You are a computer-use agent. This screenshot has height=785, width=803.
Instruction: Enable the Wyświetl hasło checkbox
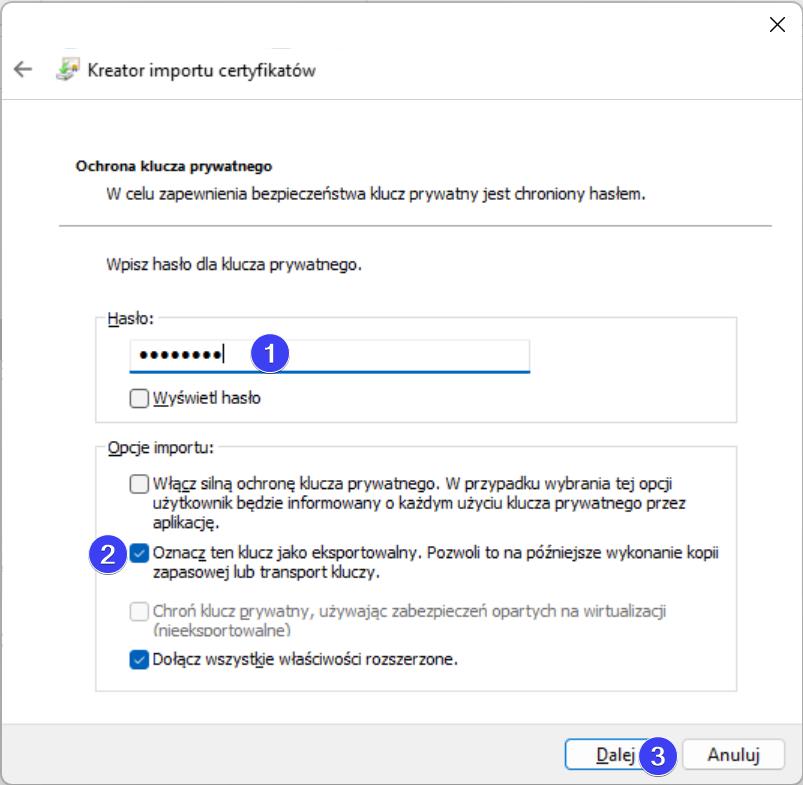point(140,398)
